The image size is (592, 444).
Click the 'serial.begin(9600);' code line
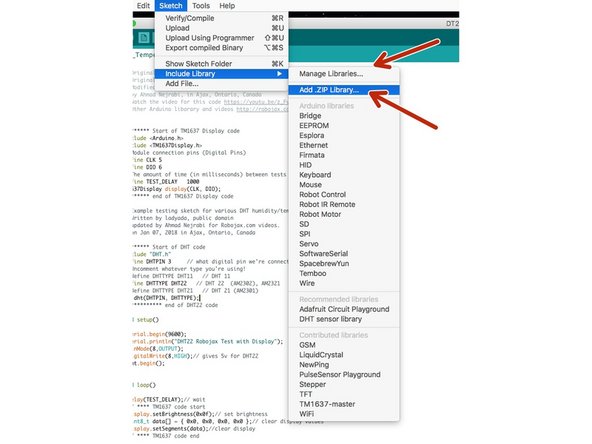click(x=160, y=334)
